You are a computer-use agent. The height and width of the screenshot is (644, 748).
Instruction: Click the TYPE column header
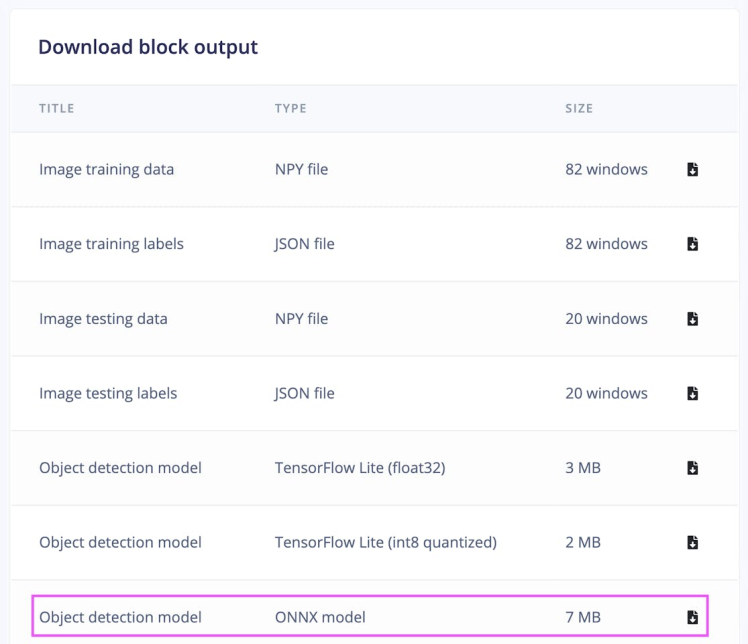tap(290, 108)
